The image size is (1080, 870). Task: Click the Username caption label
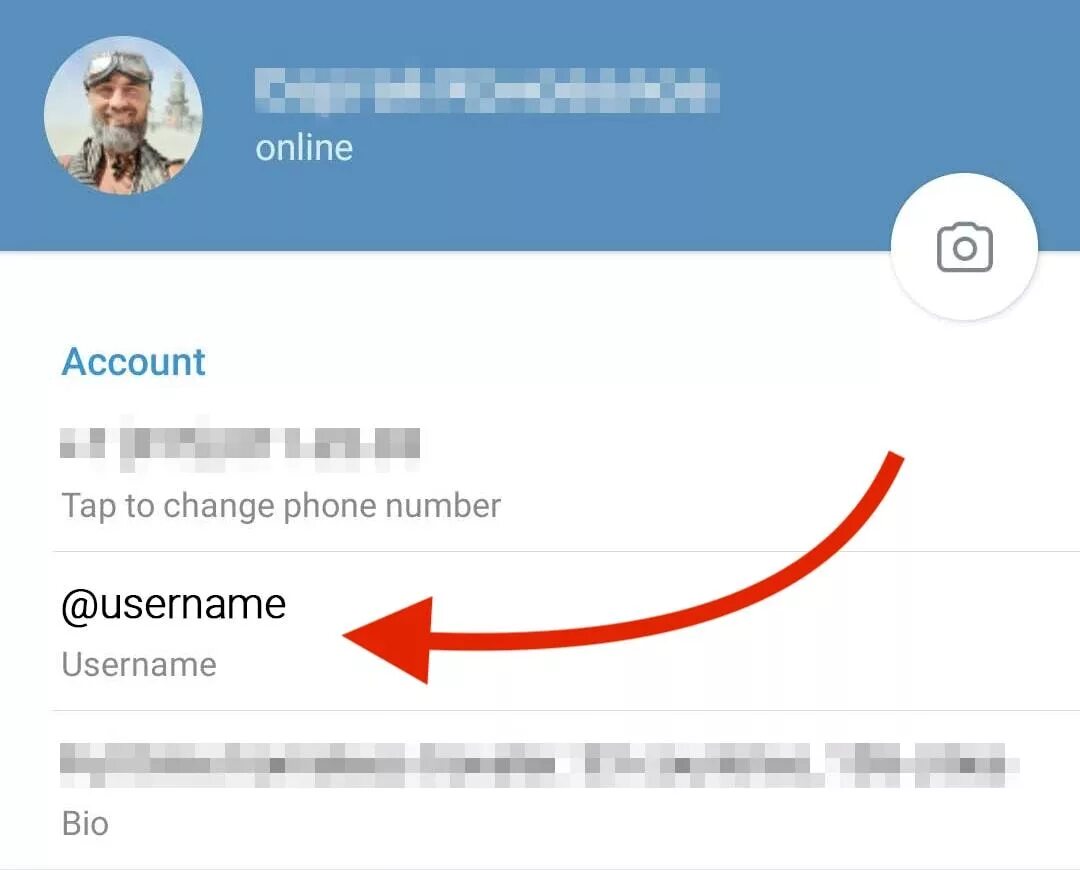[x=139, y=665]
